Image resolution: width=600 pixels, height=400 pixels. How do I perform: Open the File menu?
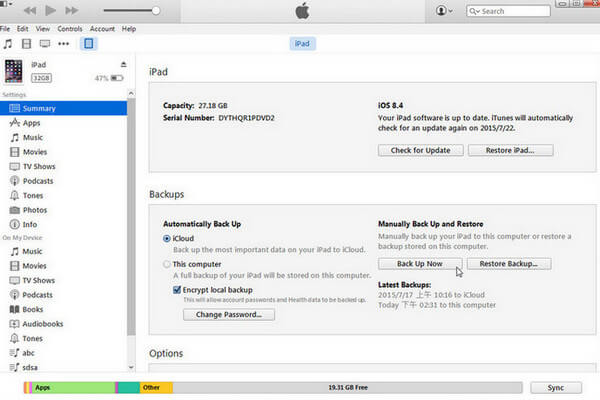point(5,29)
